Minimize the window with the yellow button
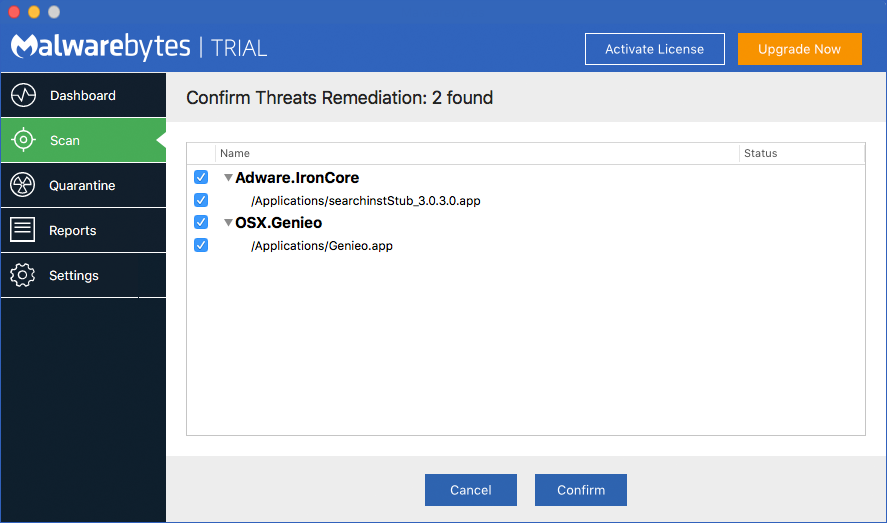Screen dimensions: 887x523 [34, 12]
